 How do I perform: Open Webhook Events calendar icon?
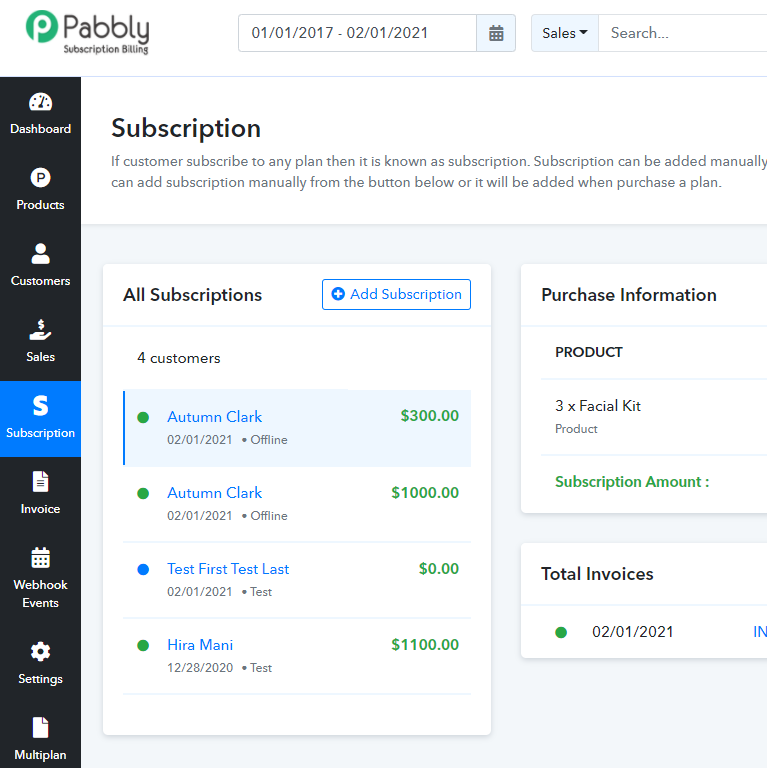(x=40, y=558)
